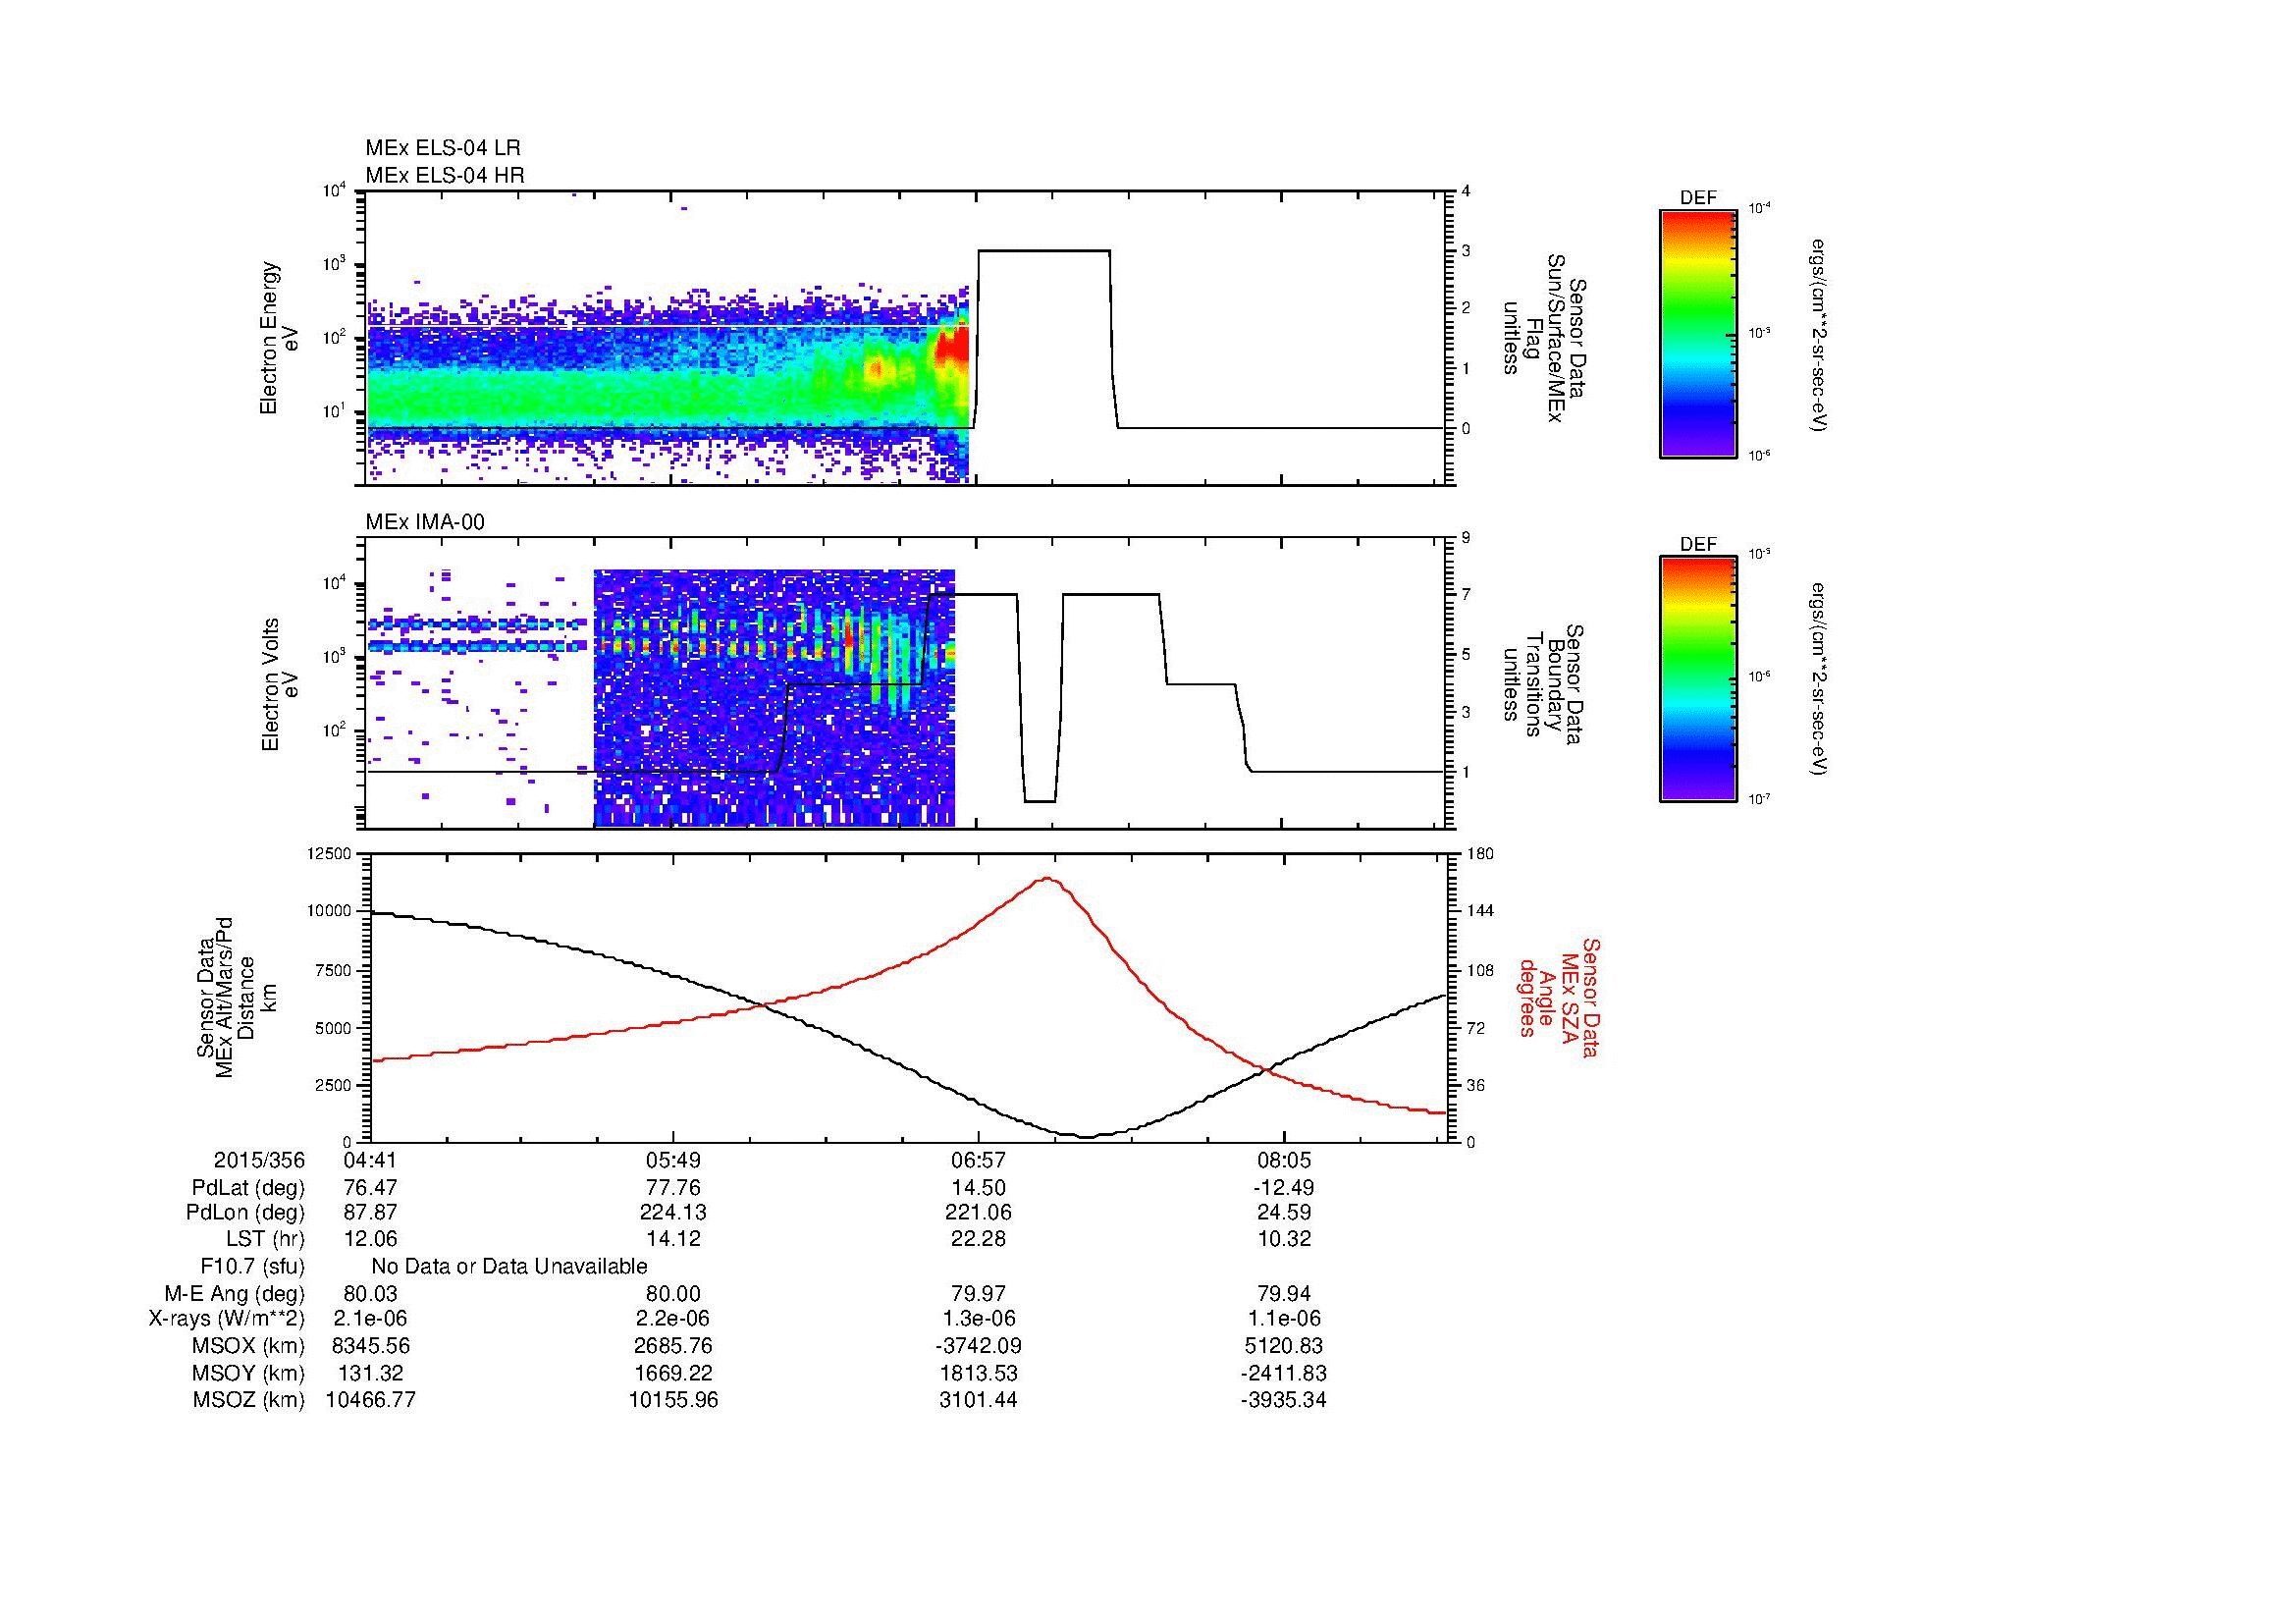Click the PdLon value 221.06
Viewport: 2296px width, 1623px height.
[x=978, y=1212]
